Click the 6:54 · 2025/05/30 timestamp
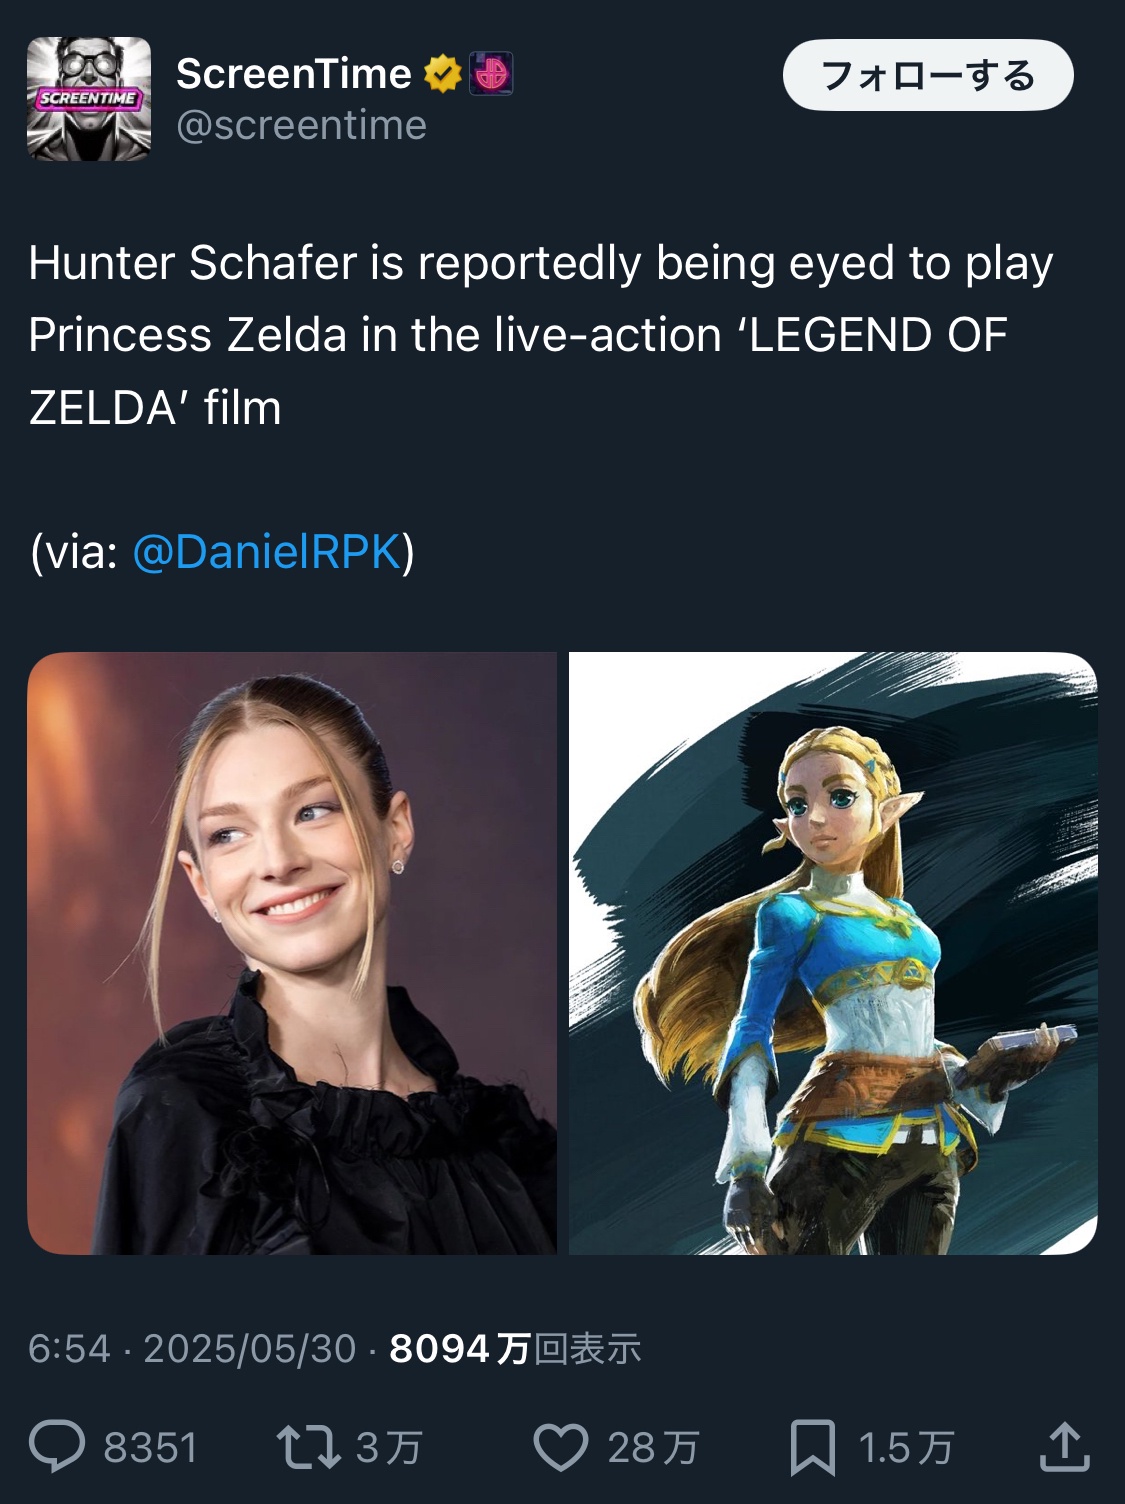This screenshot has height=1504, width=1125. 192,1349
